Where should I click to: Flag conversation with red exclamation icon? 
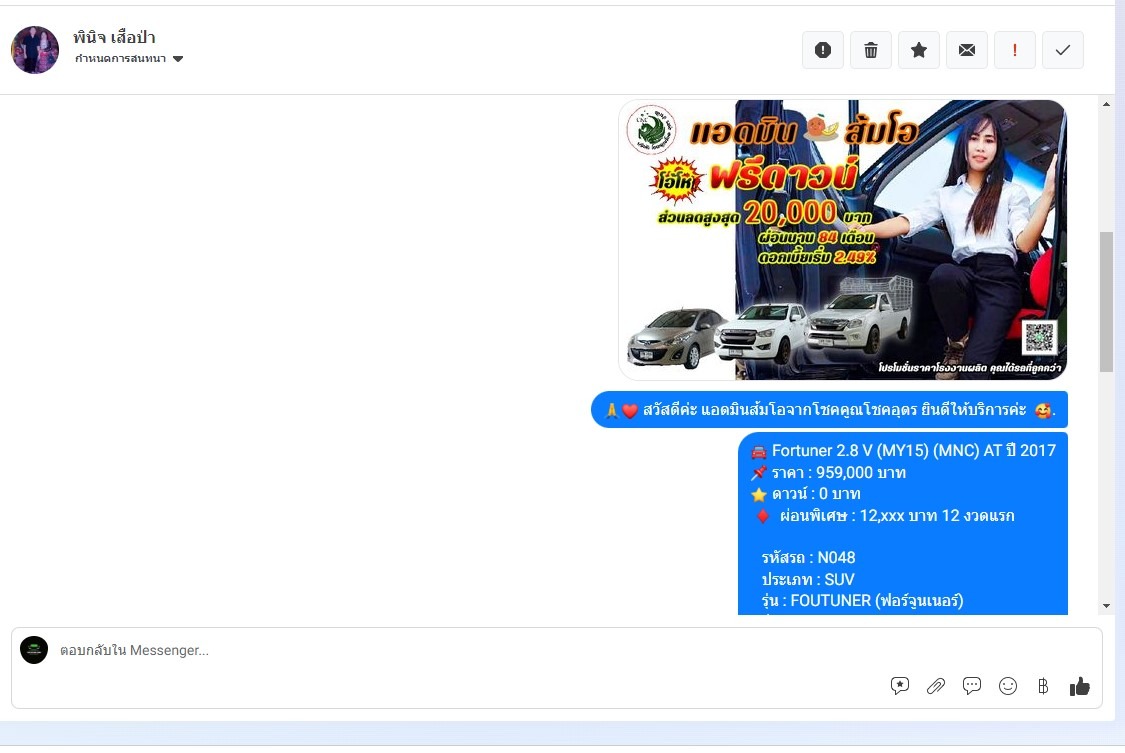pos(1015,50)
